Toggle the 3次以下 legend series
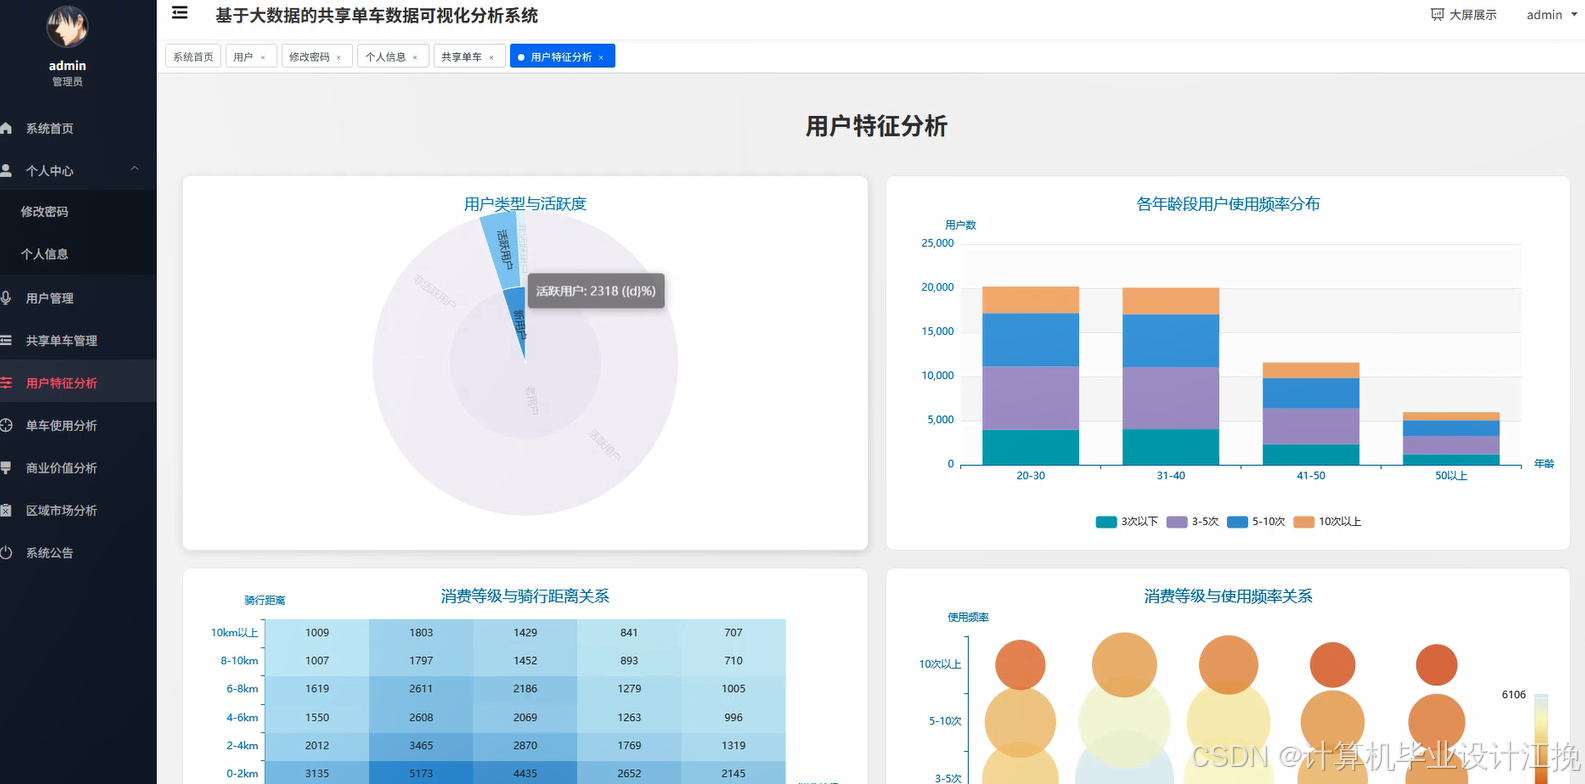Screen dimensions: 1585x784 point(1127,522)
